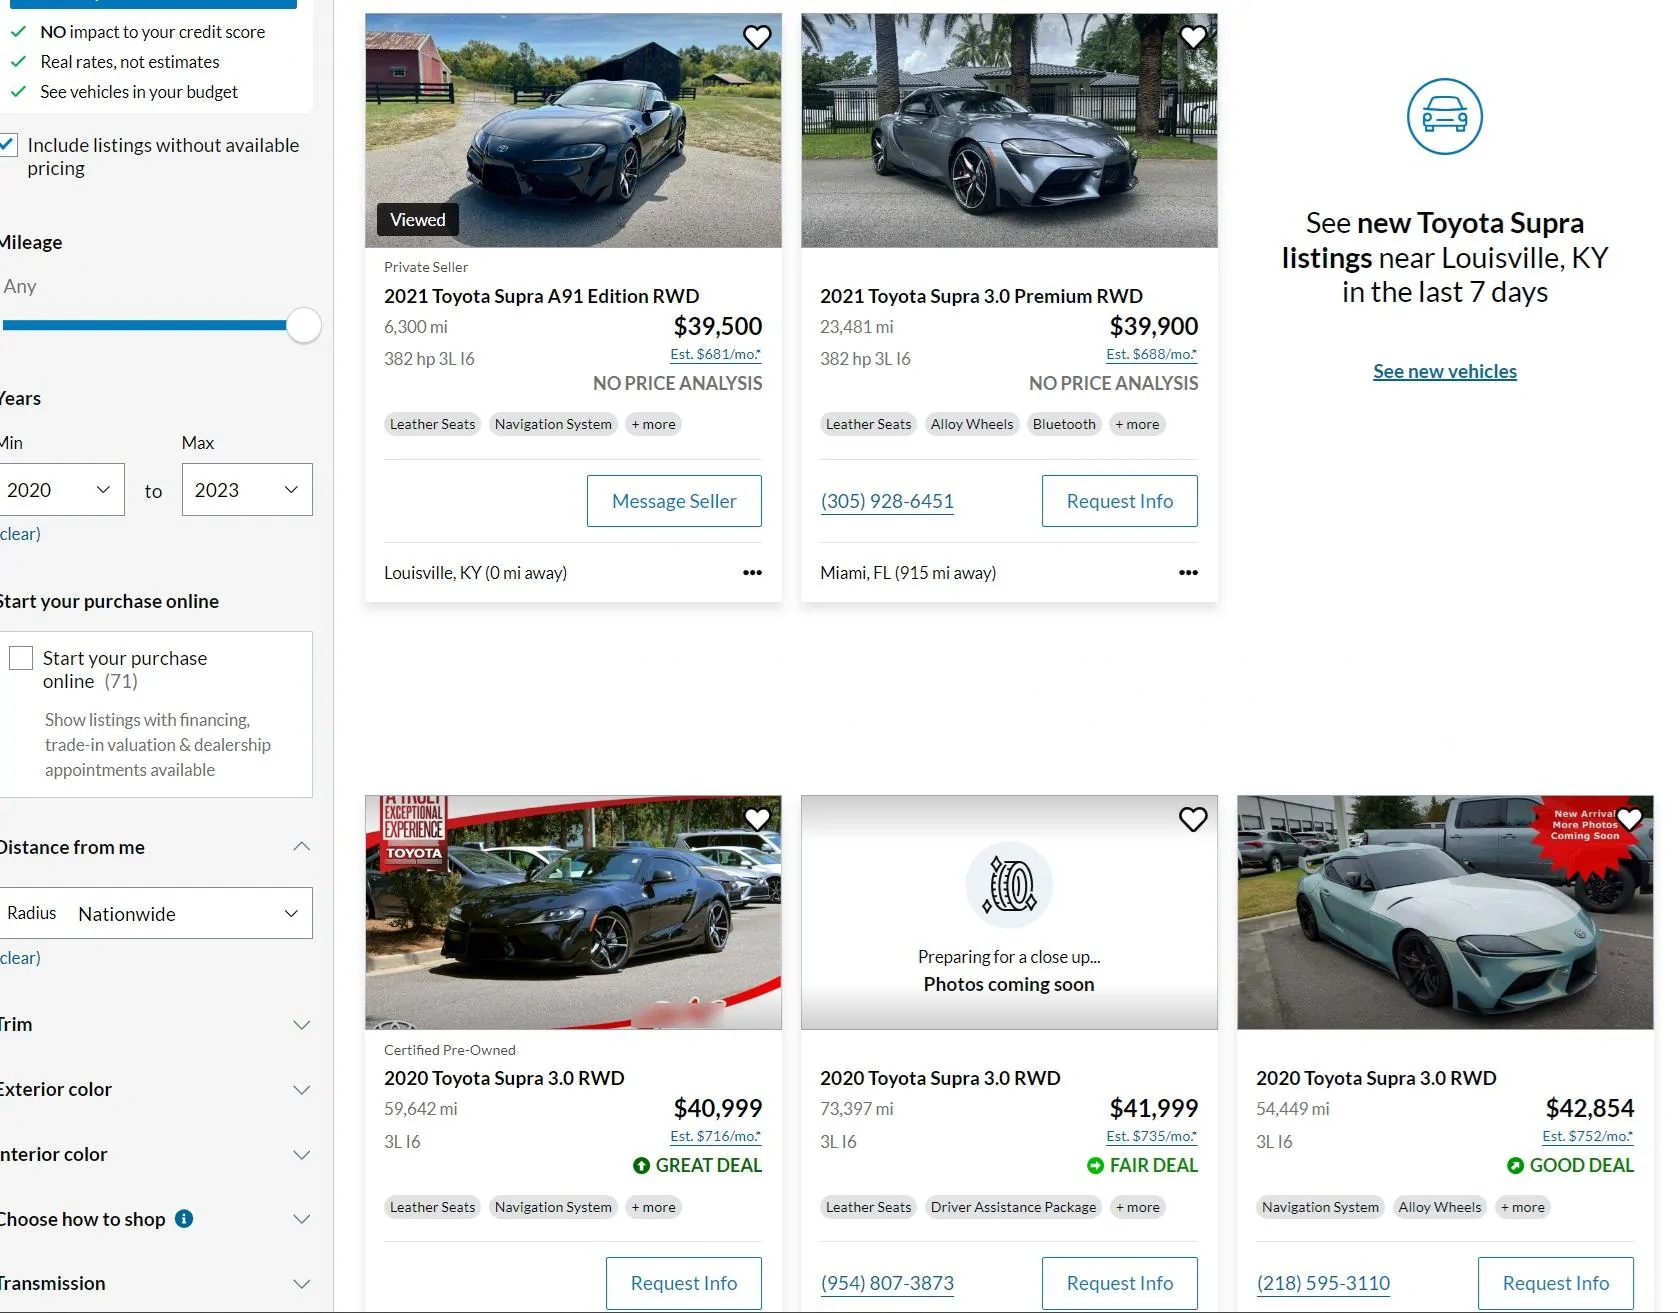Click the info icon beside Choose how to shop
Viewport: 1678px width, 1313px height.
click(x=184, y=1218)
